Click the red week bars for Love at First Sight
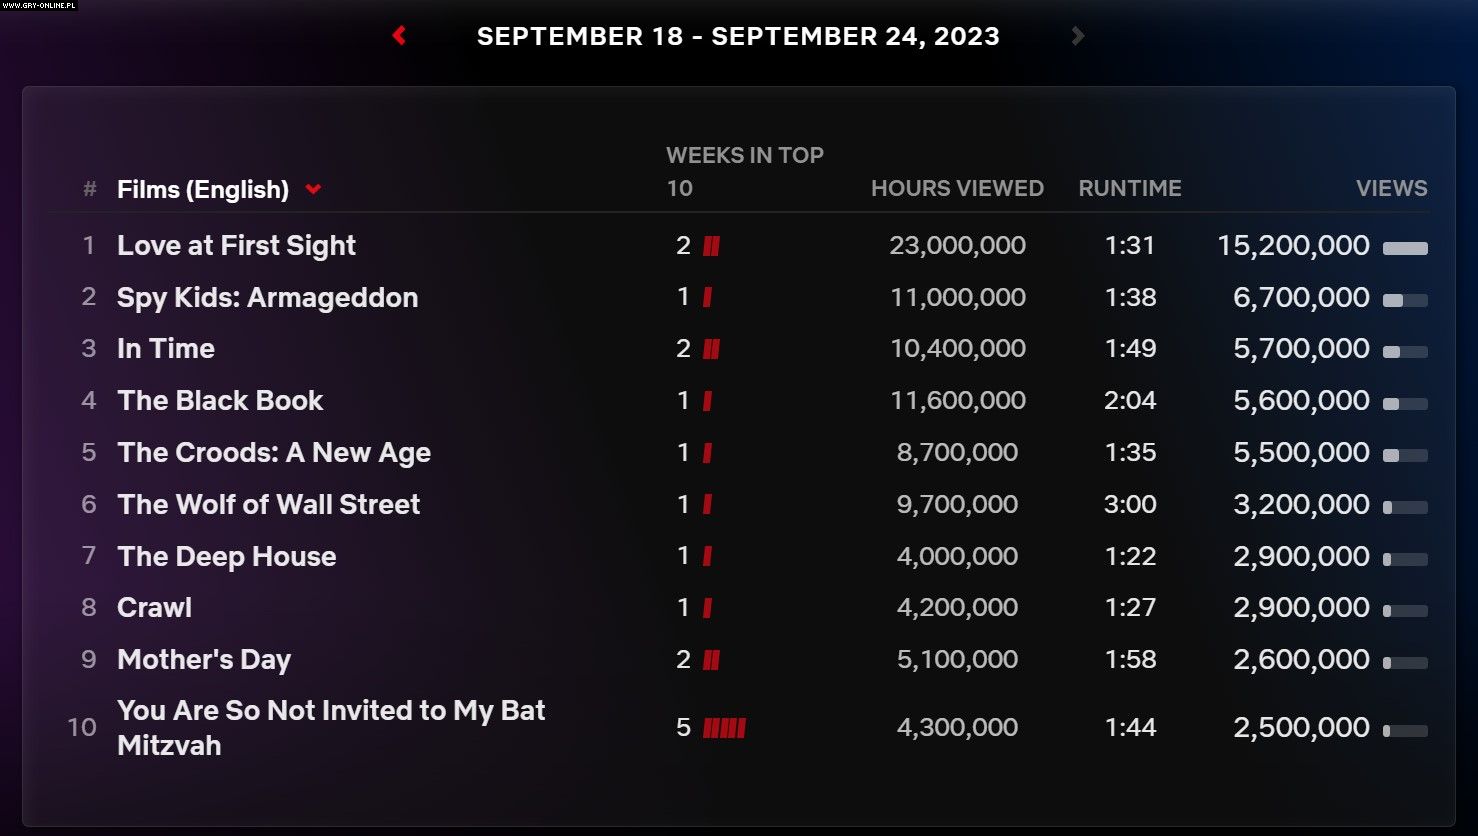 pos(711,246)
